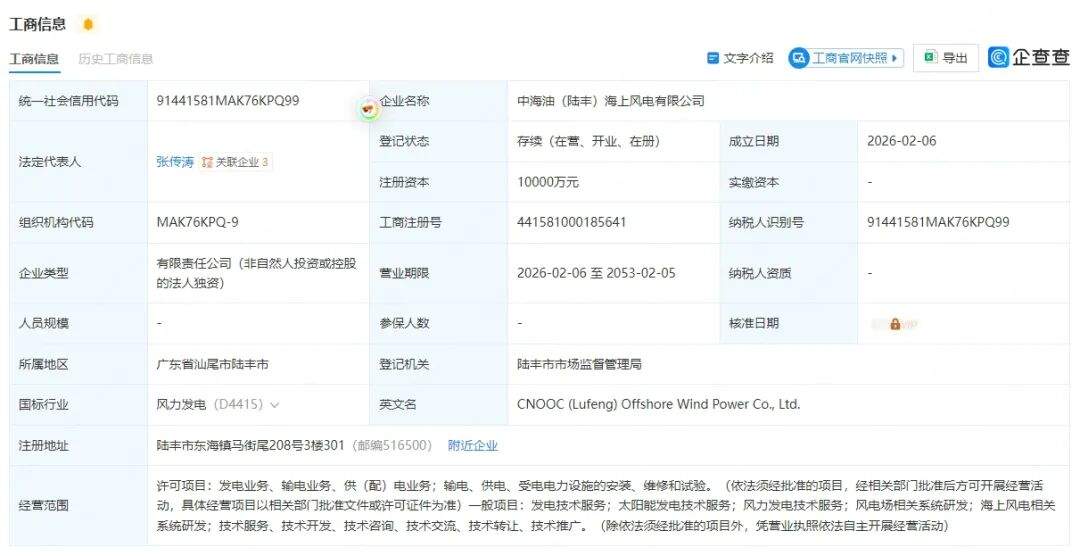Click the 工商官网快照 camera icon
The image size is (1080, 556).
[x=799, y=58]
